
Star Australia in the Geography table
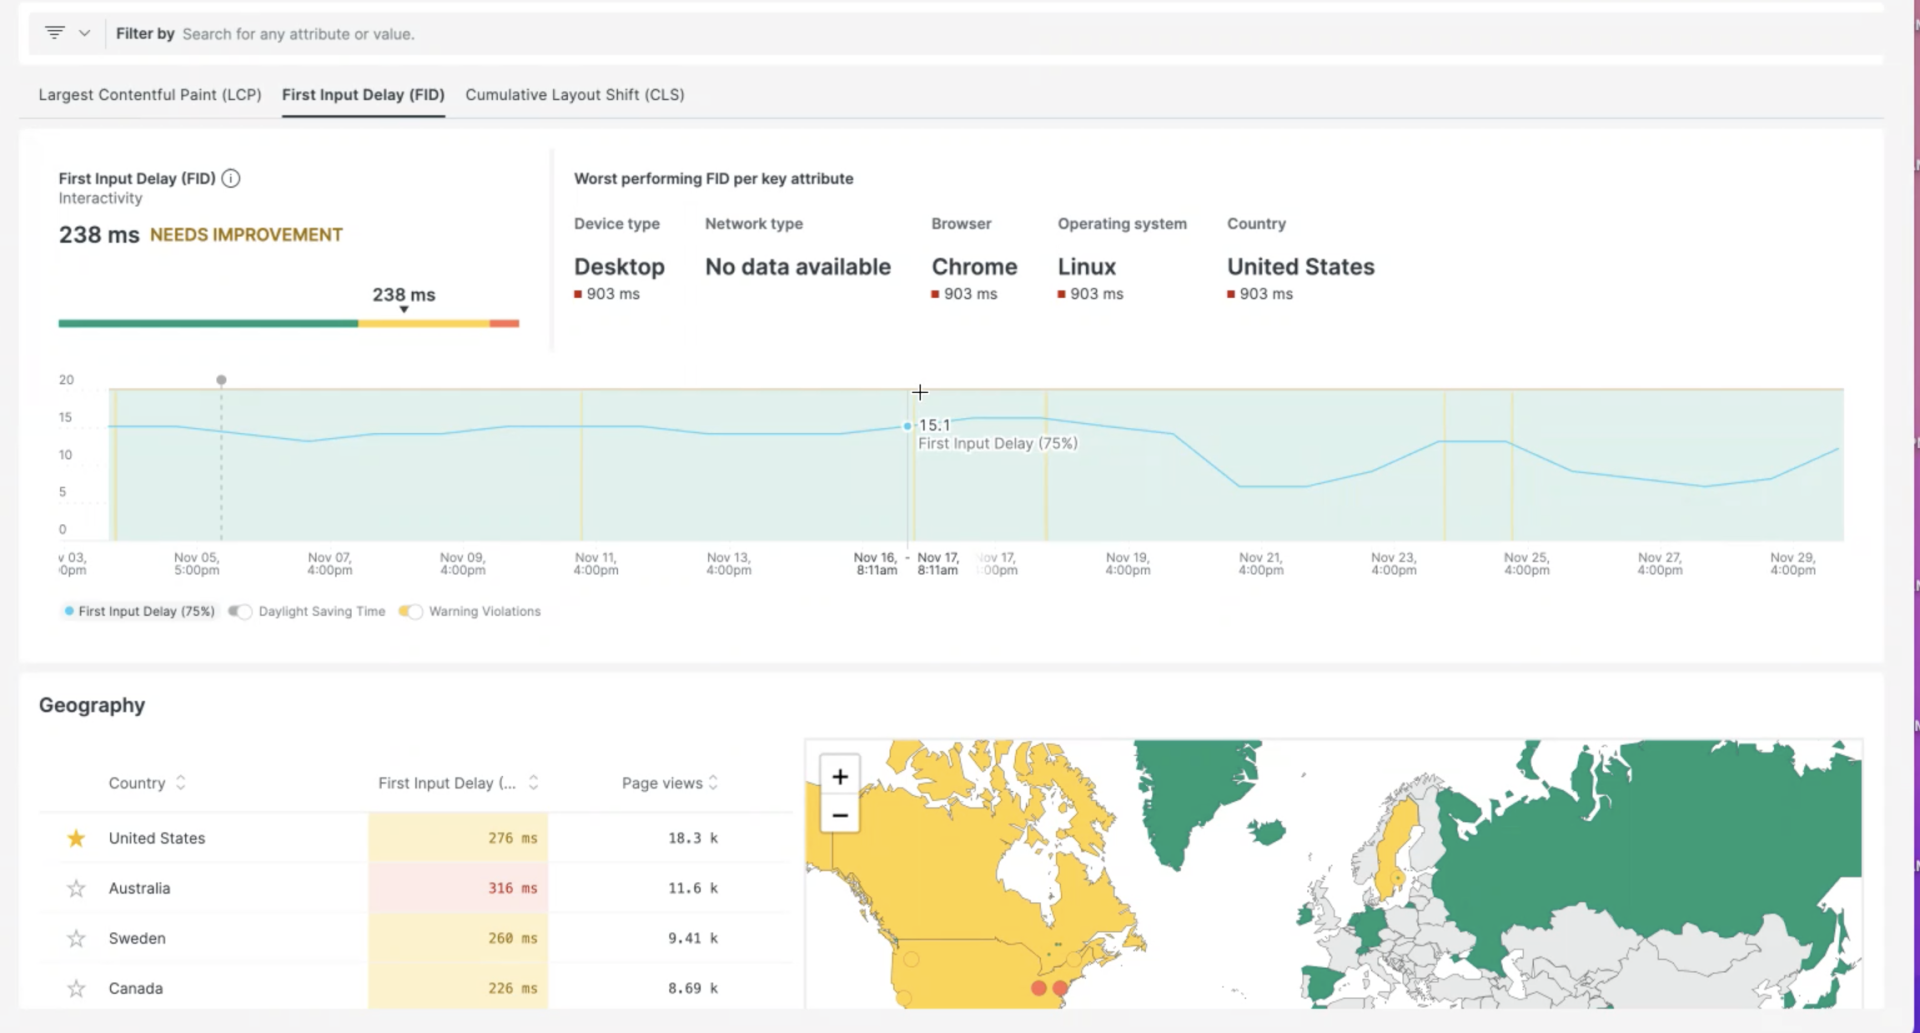[x=75, y=888]
